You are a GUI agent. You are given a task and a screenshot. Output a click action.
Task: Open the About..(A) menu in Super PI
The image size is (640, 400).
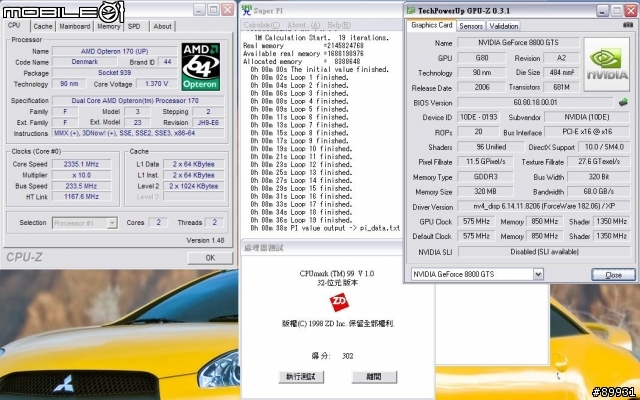[304, 25]
